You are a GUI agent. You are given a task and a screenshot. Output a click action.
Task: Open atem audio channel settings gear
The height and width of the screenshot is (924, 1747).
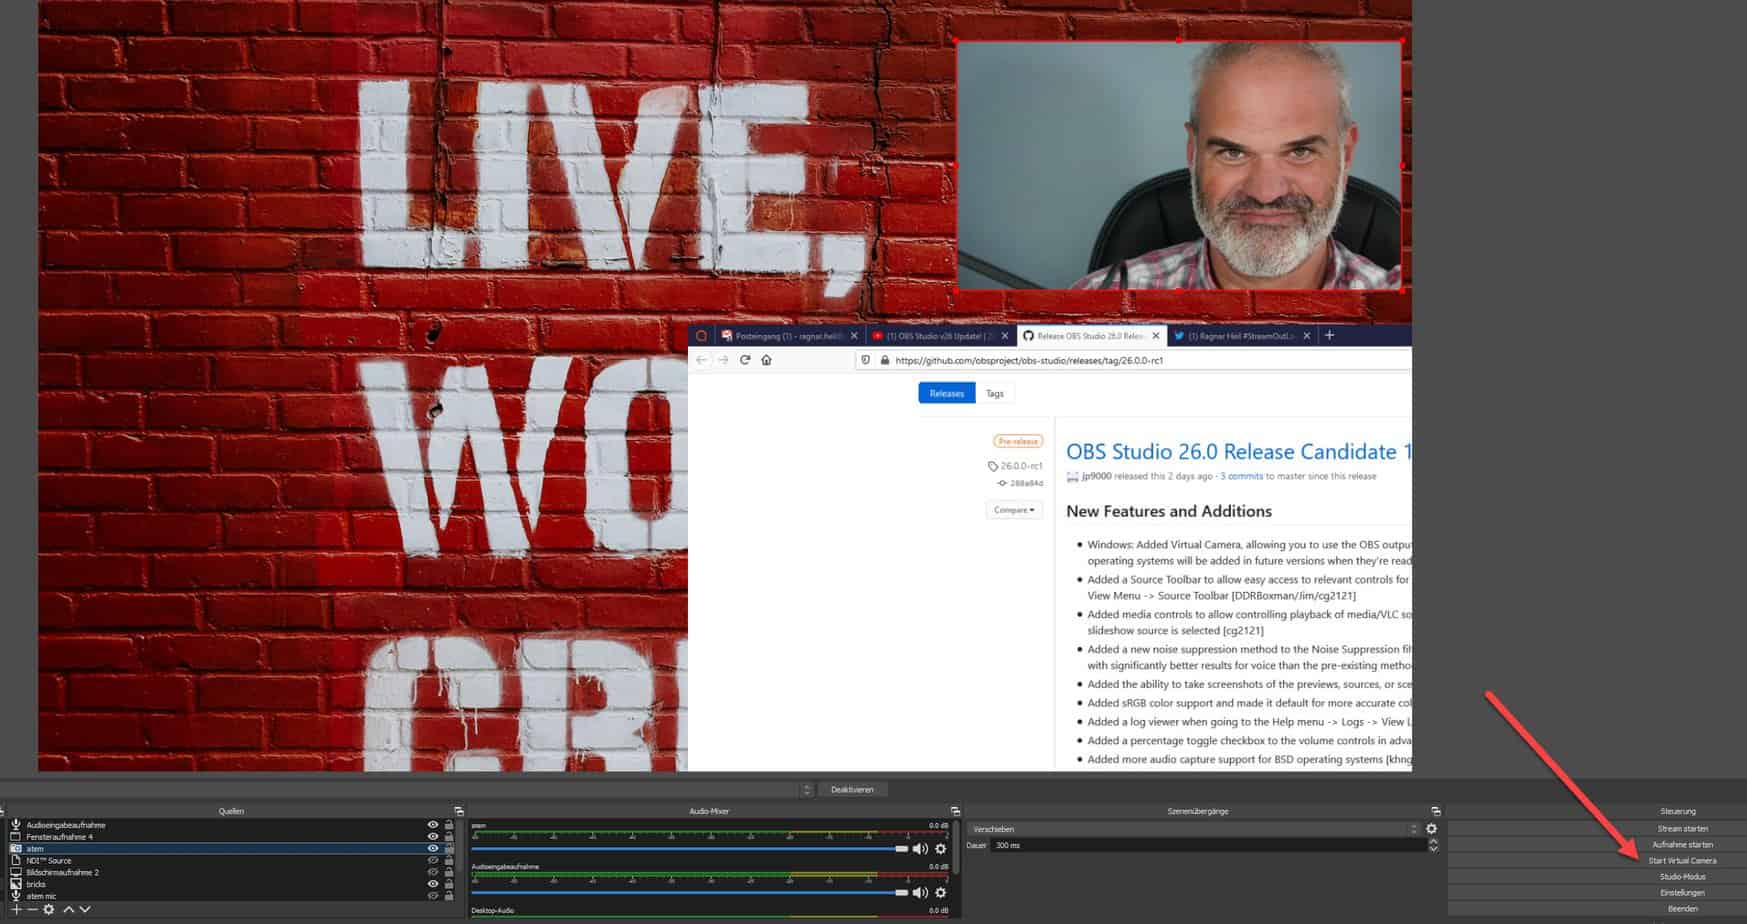(x=941, y=849)
